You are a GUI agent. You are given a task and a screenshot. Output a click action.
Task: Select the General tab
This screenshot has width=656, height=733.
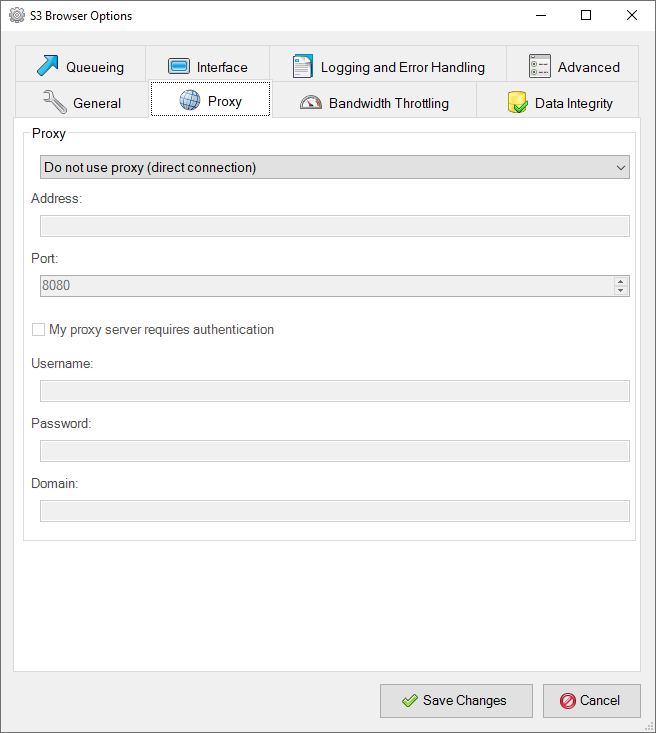82,100
